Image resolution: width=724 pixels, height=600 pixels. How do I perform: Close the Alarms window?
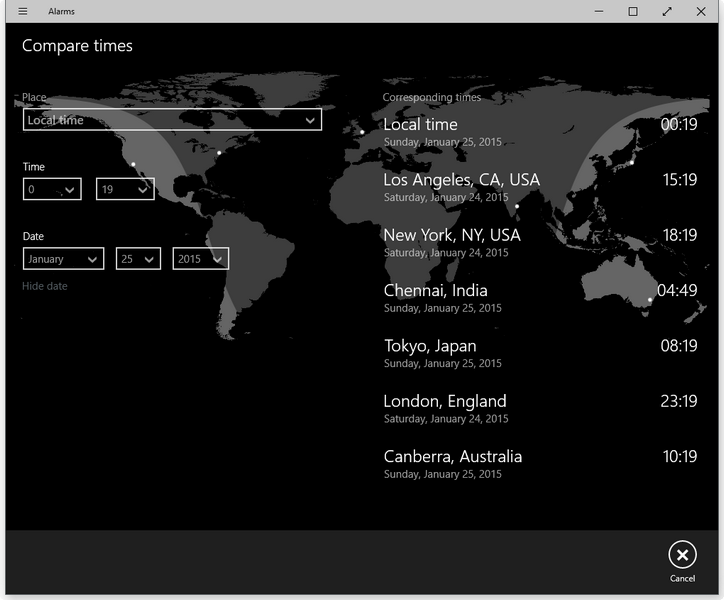701,12
